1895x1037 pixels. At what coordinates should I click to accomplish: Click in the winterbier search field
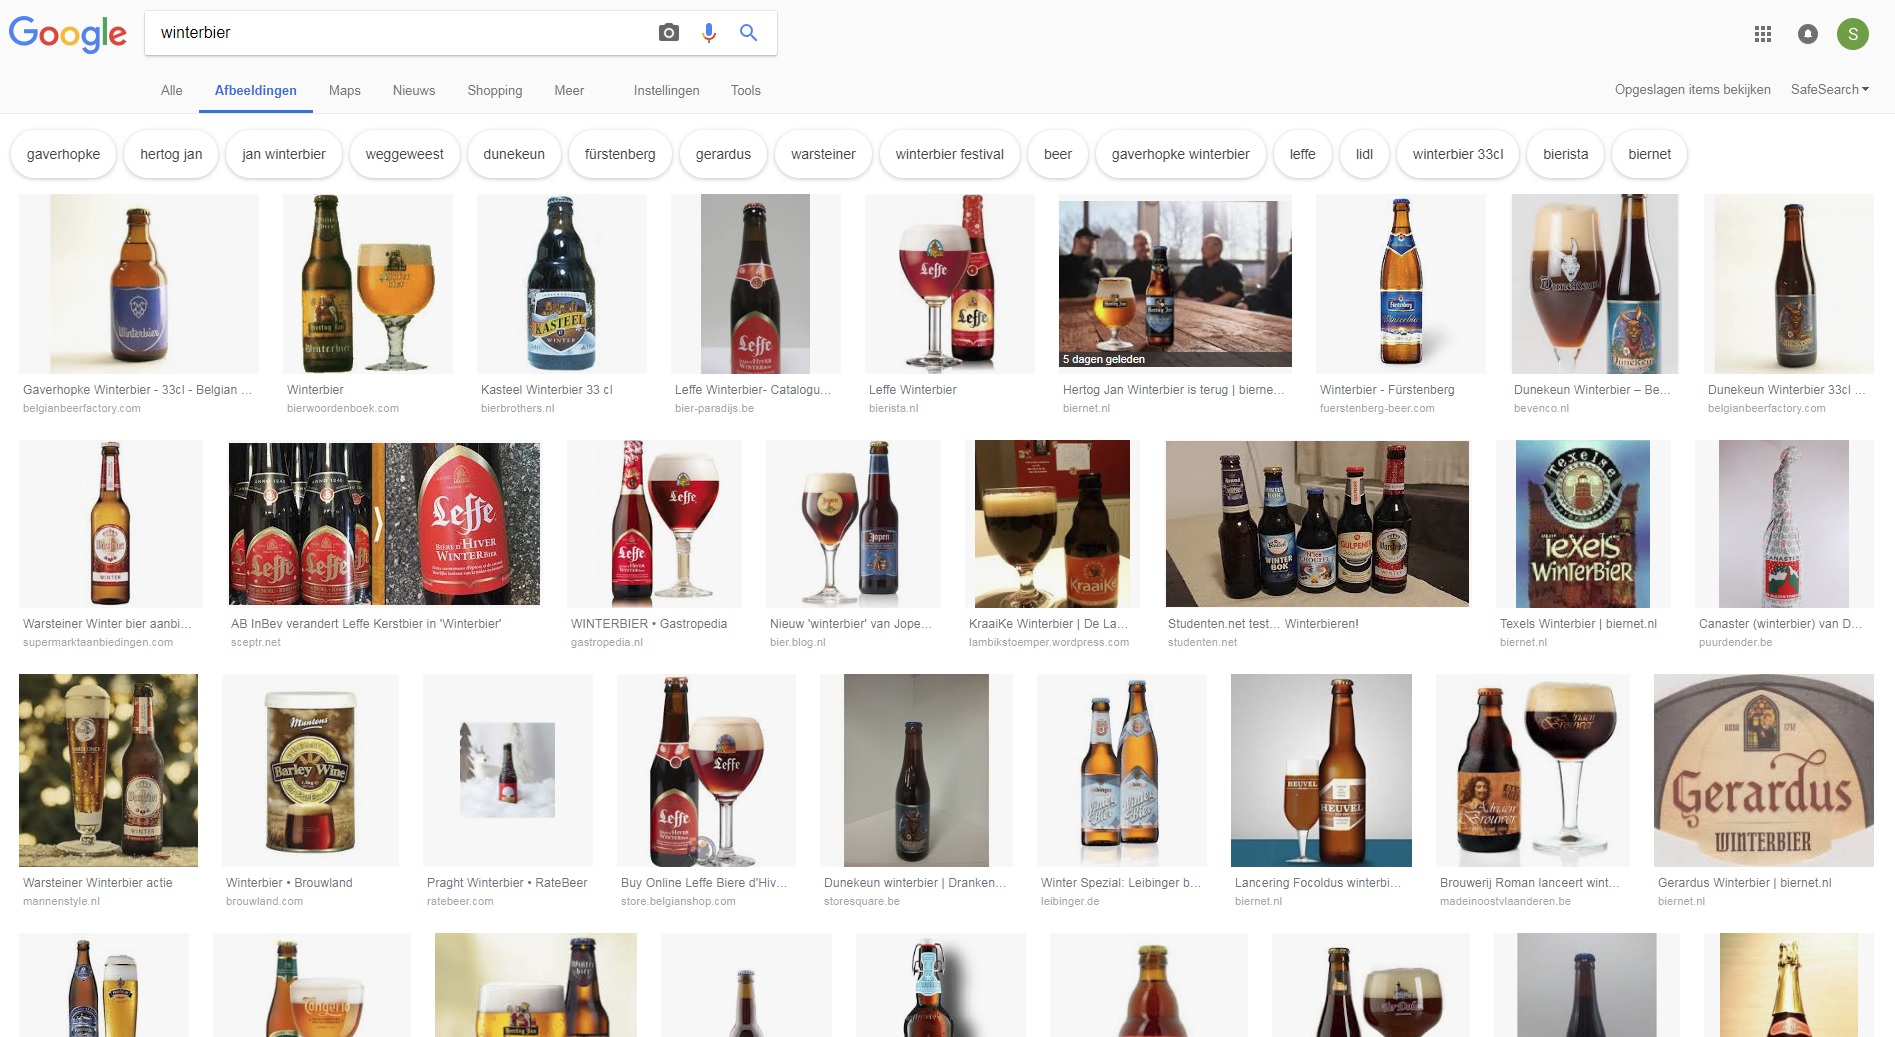tap(400, 33)
